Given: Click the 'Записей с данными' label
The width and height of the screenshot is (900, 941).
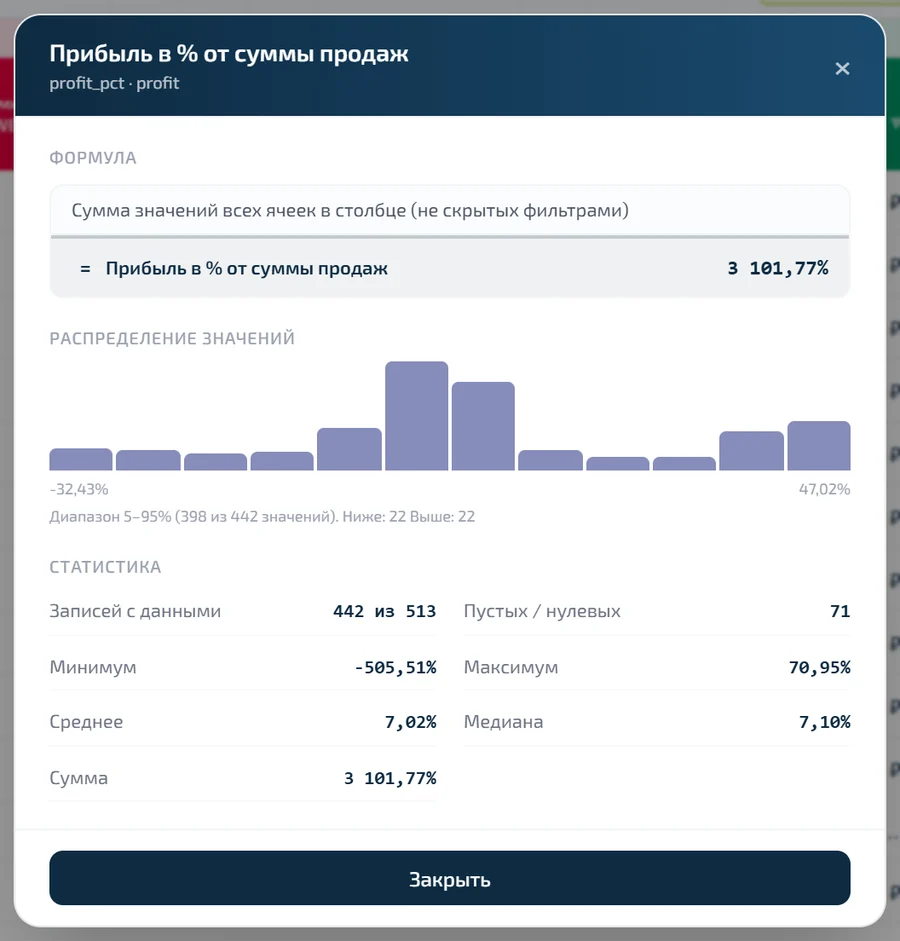Looking at the screenshot, I should click(135, 611).
